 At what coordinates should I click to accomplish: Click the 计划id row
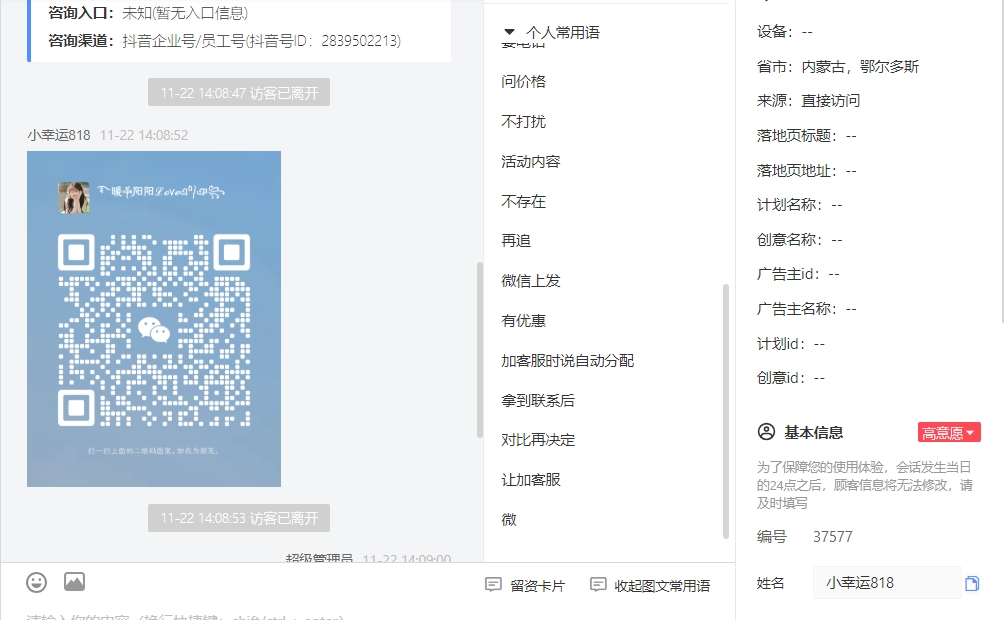coord(791,344)
